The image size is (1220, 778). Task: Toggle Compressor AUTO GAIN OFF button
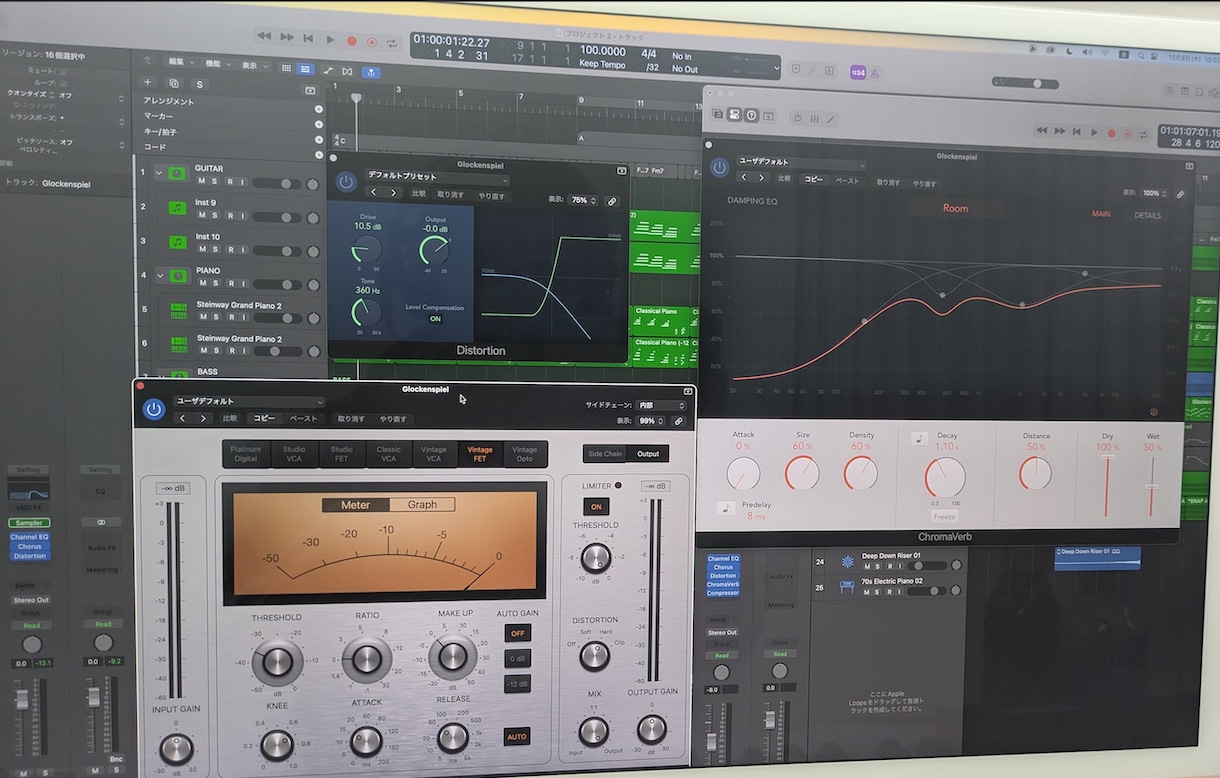point(518,633)
